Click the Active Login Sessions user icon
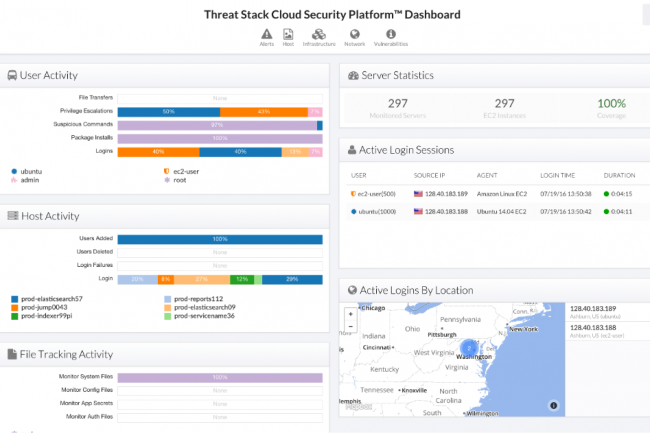Viewport: 650px width, 433px height. point(352,150)
